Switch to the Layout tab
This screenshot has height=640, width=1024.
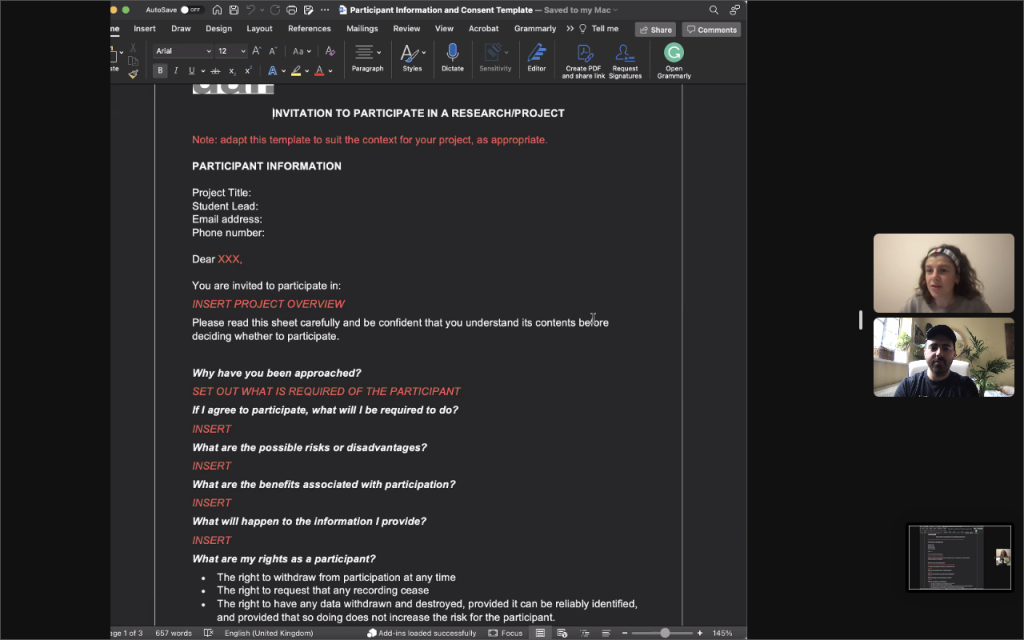pyautogui.click(x=259, y=29)
